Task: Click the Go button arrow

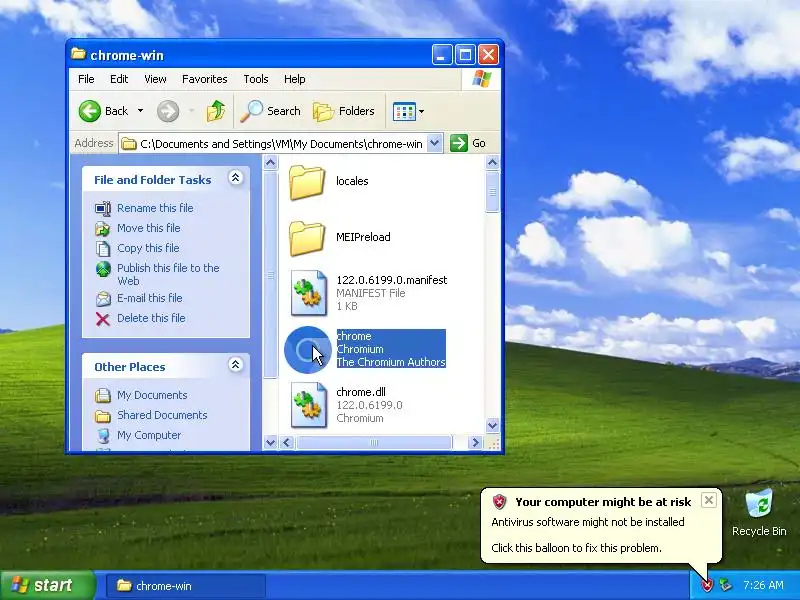Action: tap(459, 143)
